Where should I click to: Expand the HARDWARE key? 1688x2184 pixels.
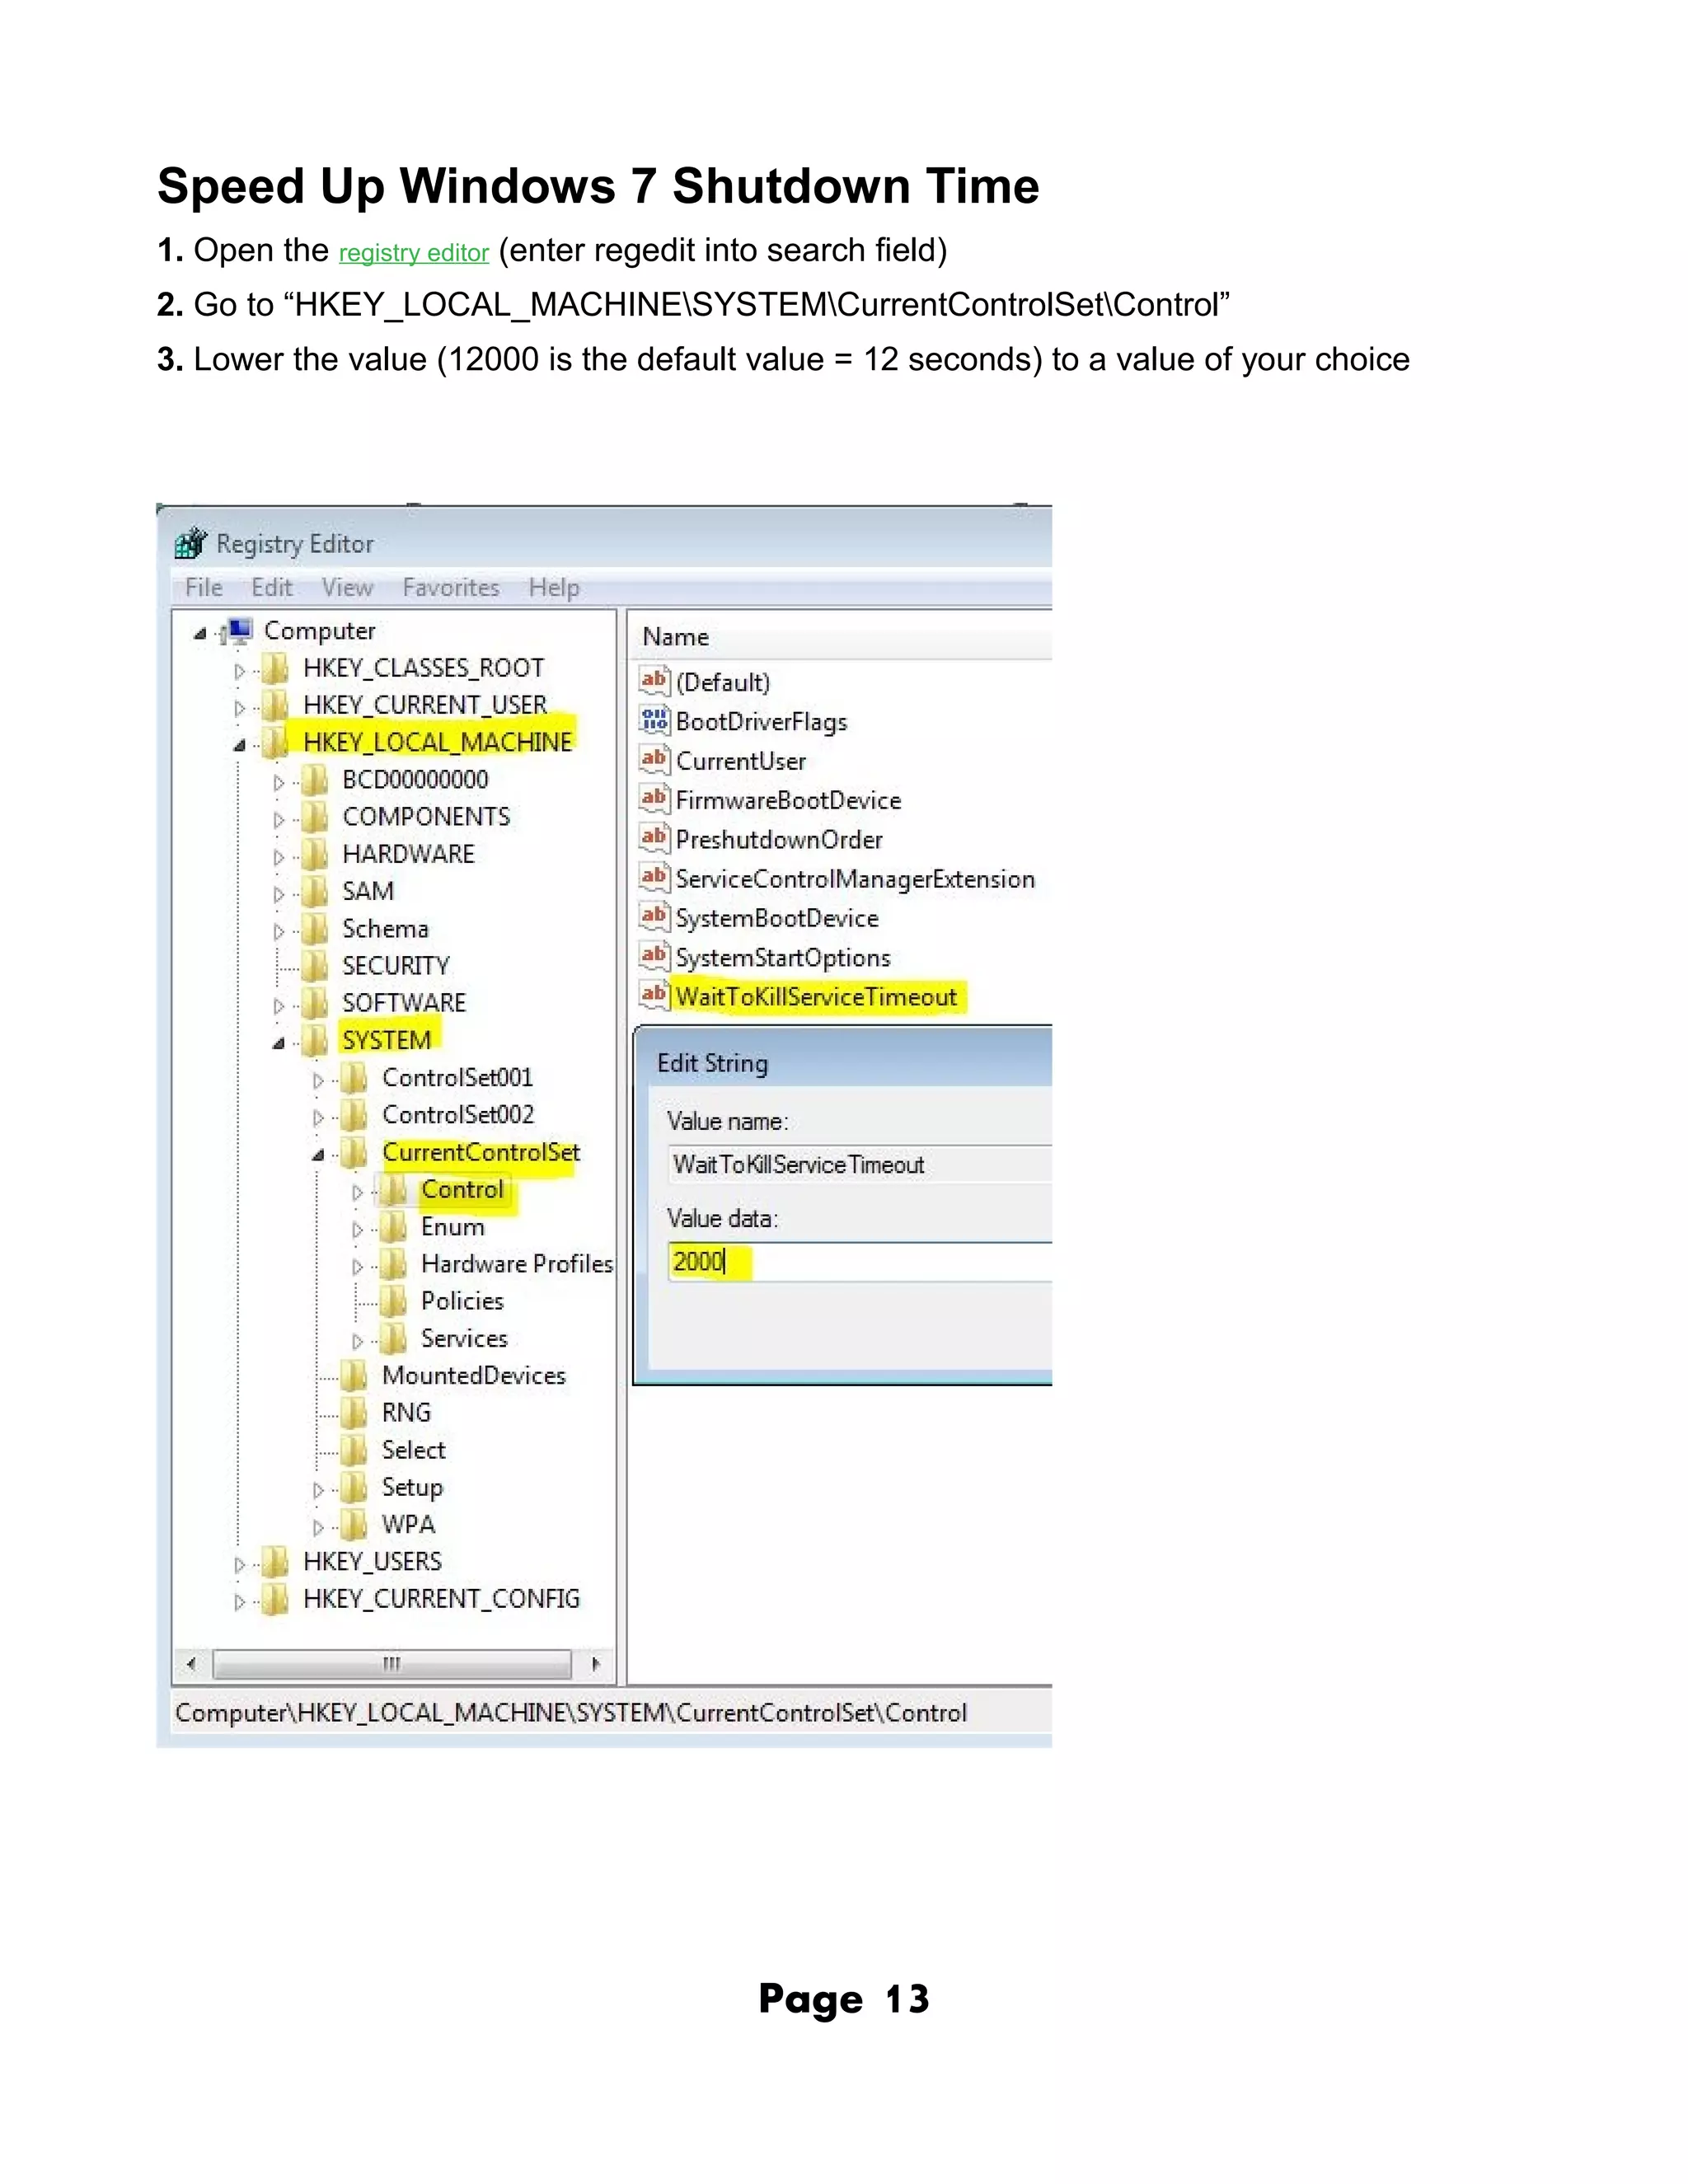279,857
